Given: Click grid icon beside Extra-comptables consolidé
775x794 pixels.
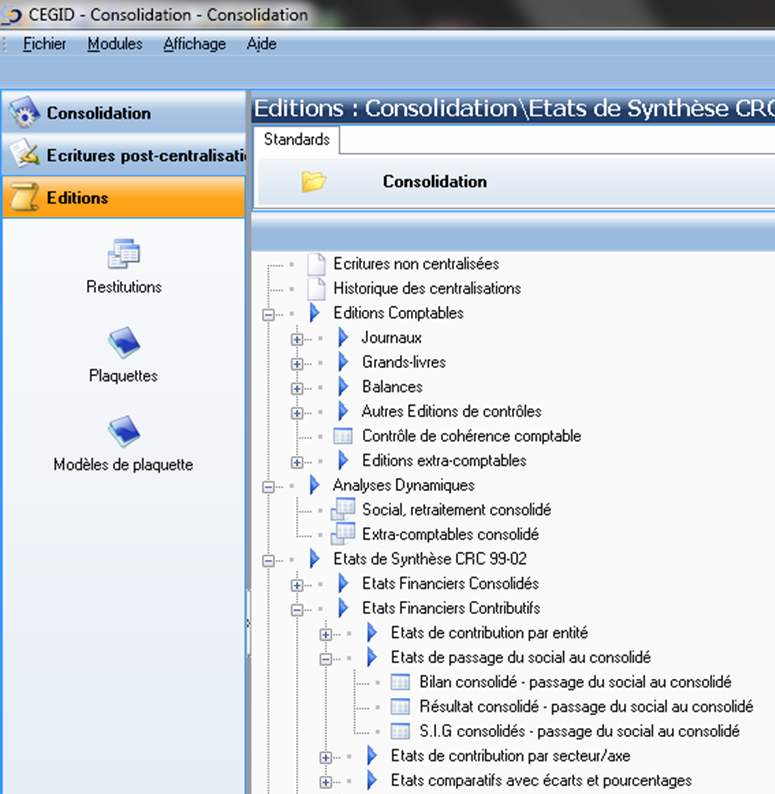Looking at the screenshot, I should click(343, 534).
